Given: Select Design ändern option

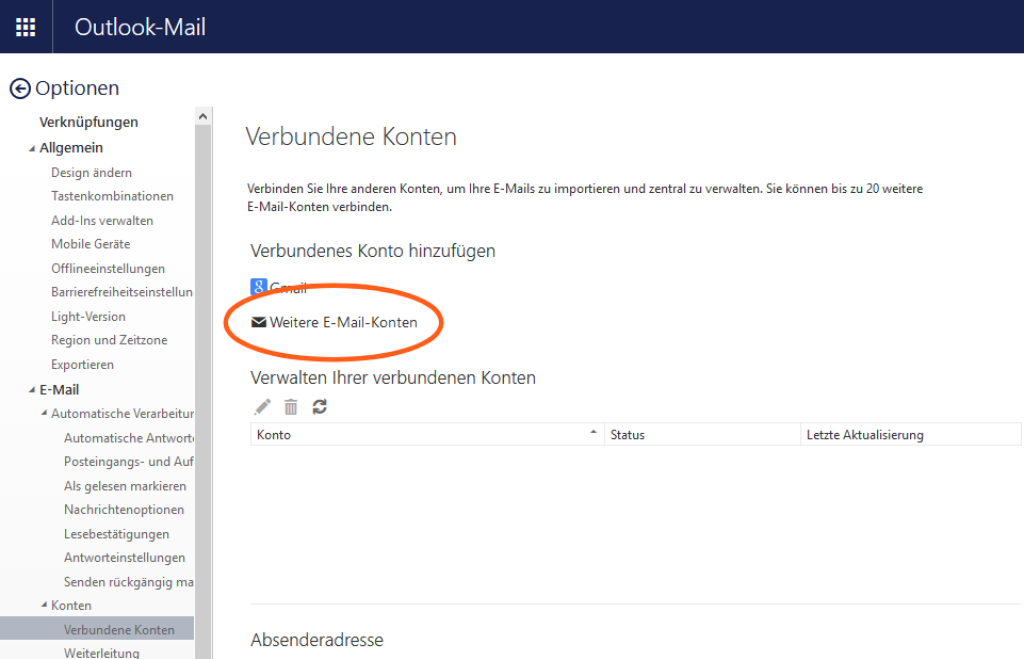Looking at the screenshot, I should pos(91,172).
